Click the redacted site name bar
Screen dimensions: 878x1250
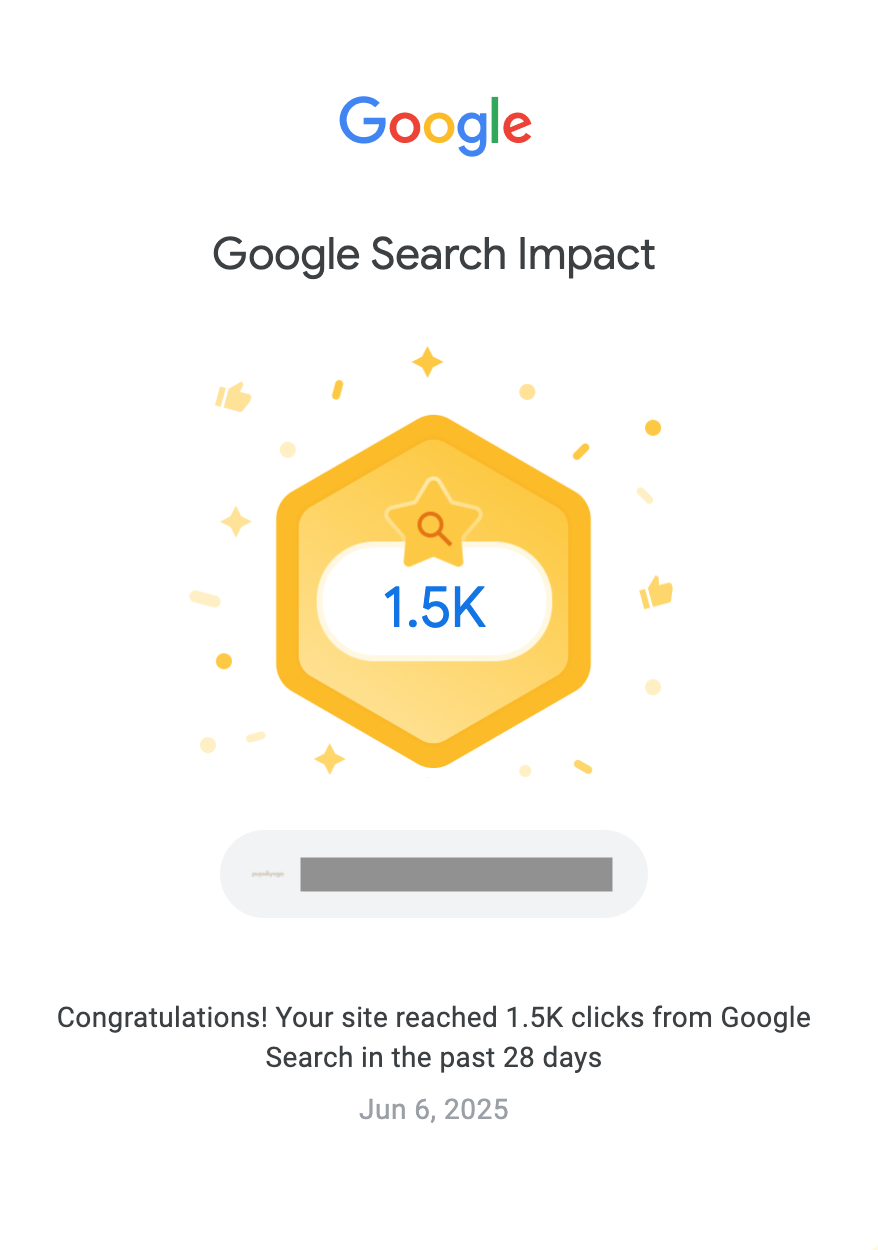[x=456, y=874]
